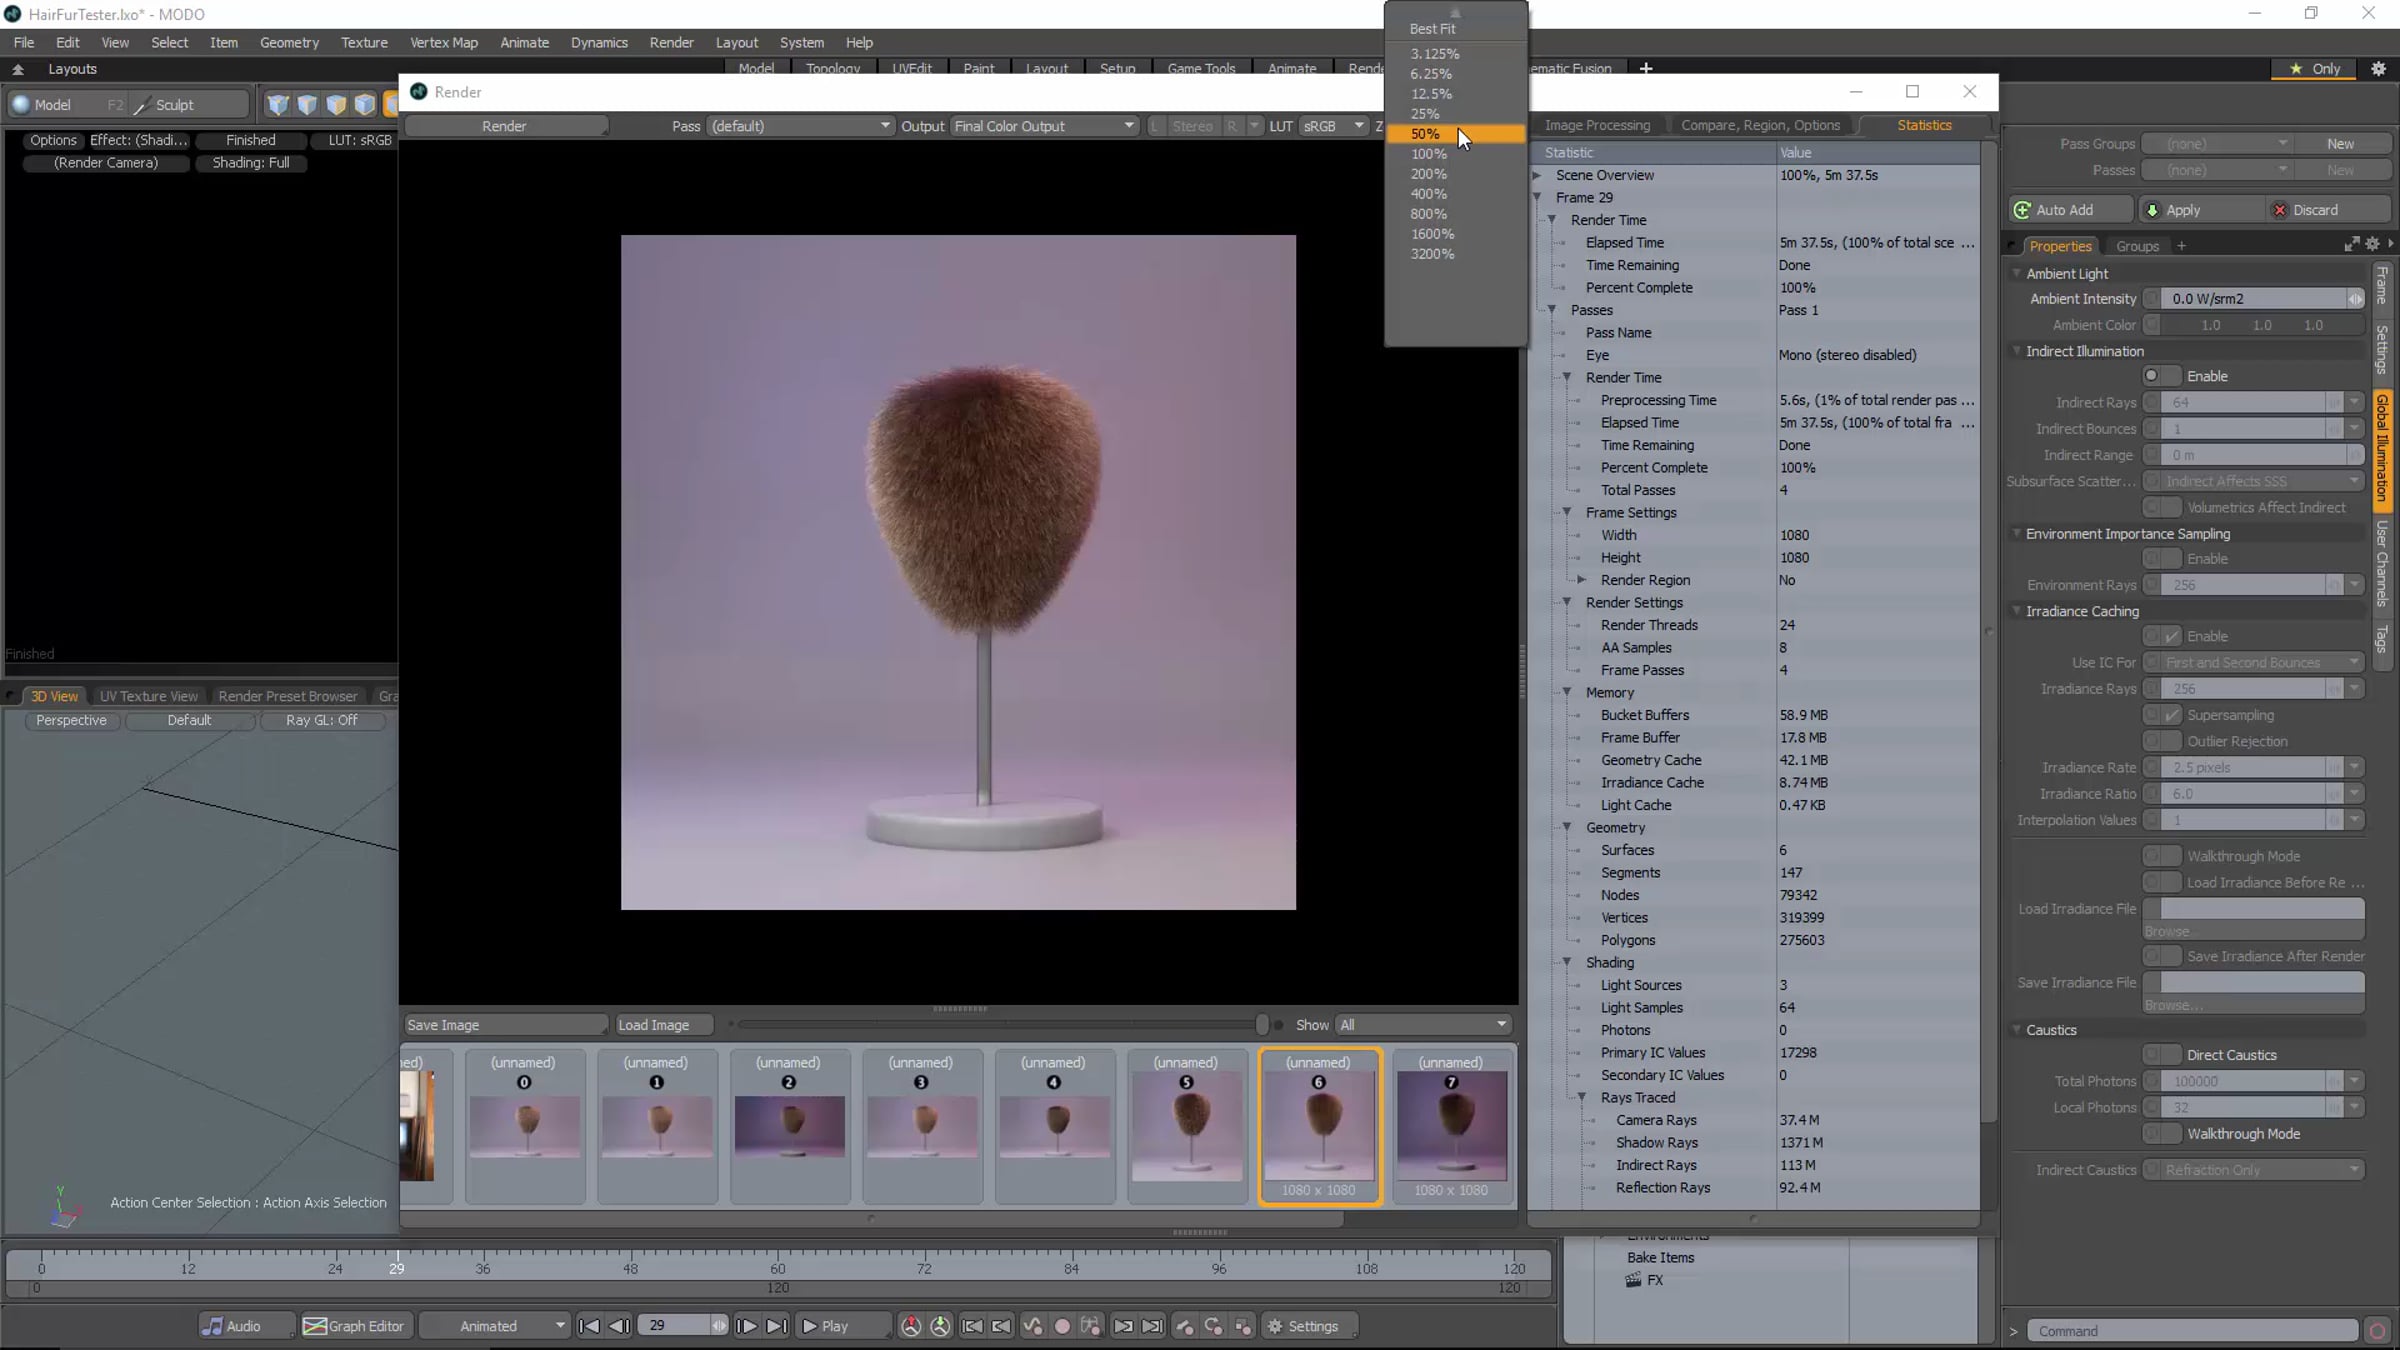Switch to the Image Processing tab
Screen dimensions: 2400x1350
click(x=1597, y=125)
